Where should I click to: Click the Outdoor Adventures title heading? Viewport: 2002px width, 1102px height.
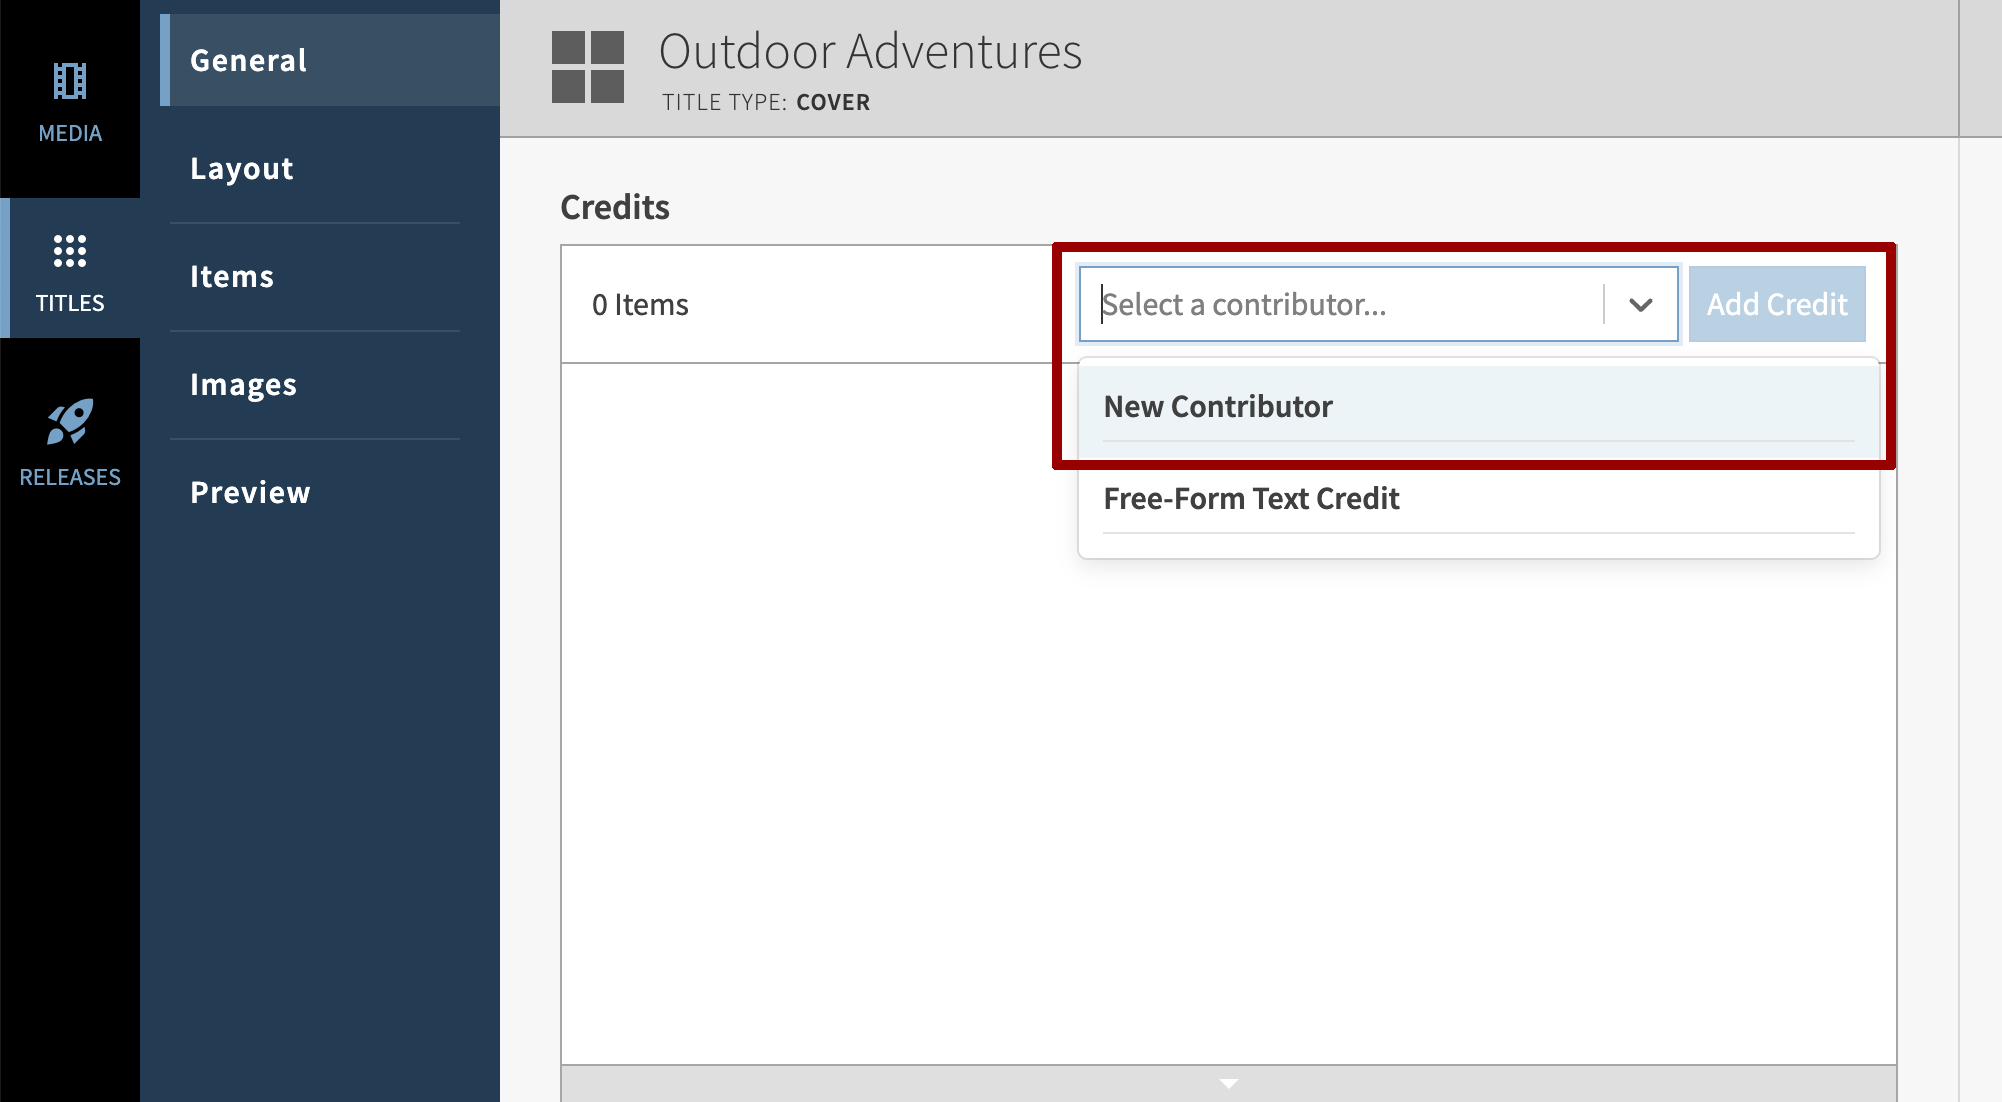click(872, 51)
